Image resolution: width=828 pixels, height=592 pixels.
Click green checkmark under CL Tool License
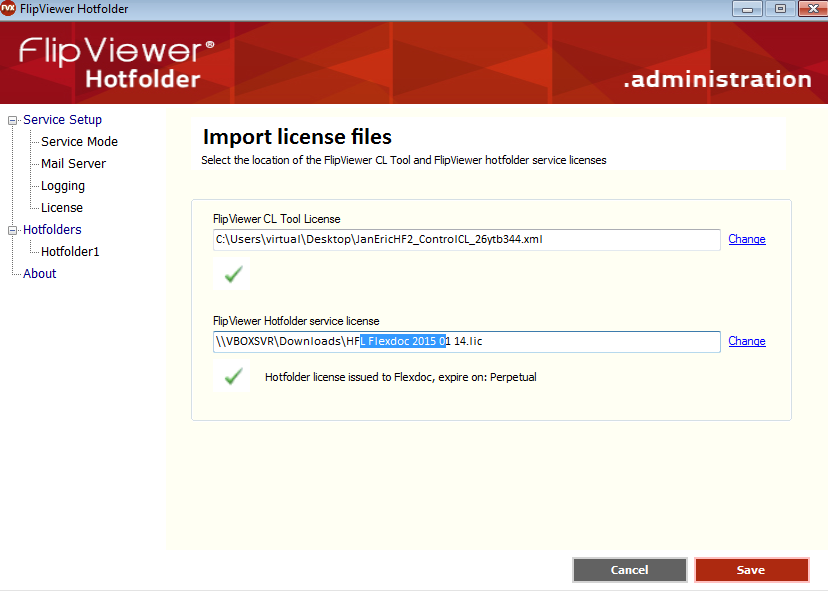[x=233, y=274]
